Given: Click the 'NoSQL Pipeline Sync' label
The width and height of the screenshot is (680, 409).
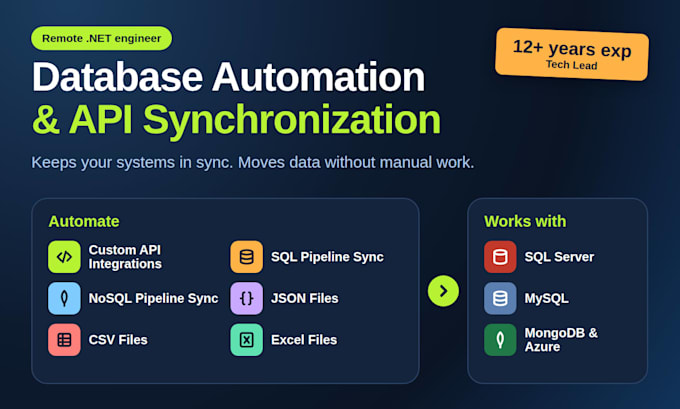Looking at the screenshot, I should [154, 298].
